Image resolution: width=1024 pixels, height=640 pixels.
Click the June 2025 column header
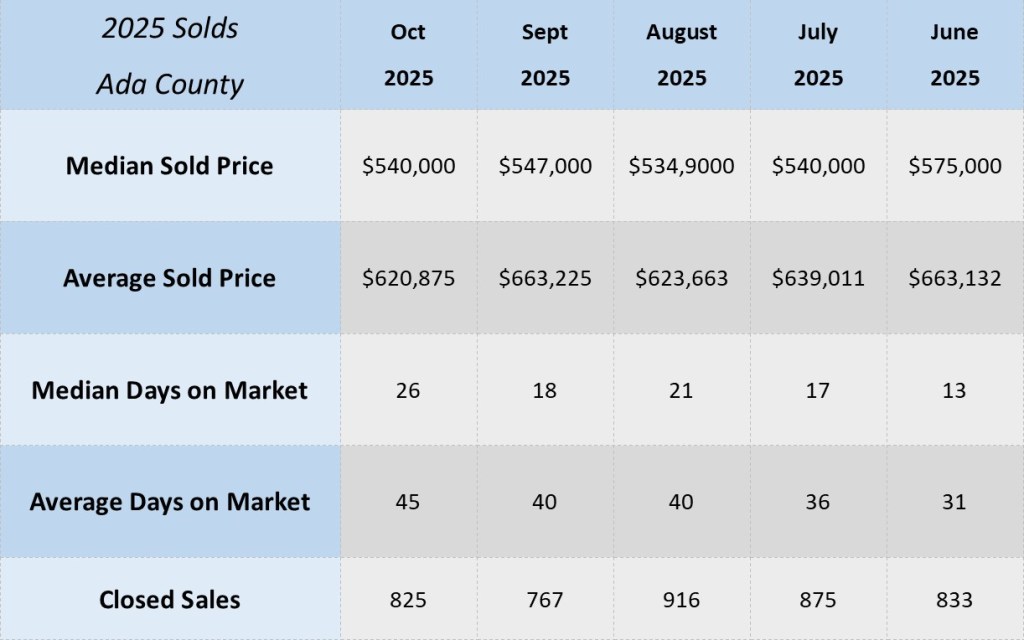954,55
